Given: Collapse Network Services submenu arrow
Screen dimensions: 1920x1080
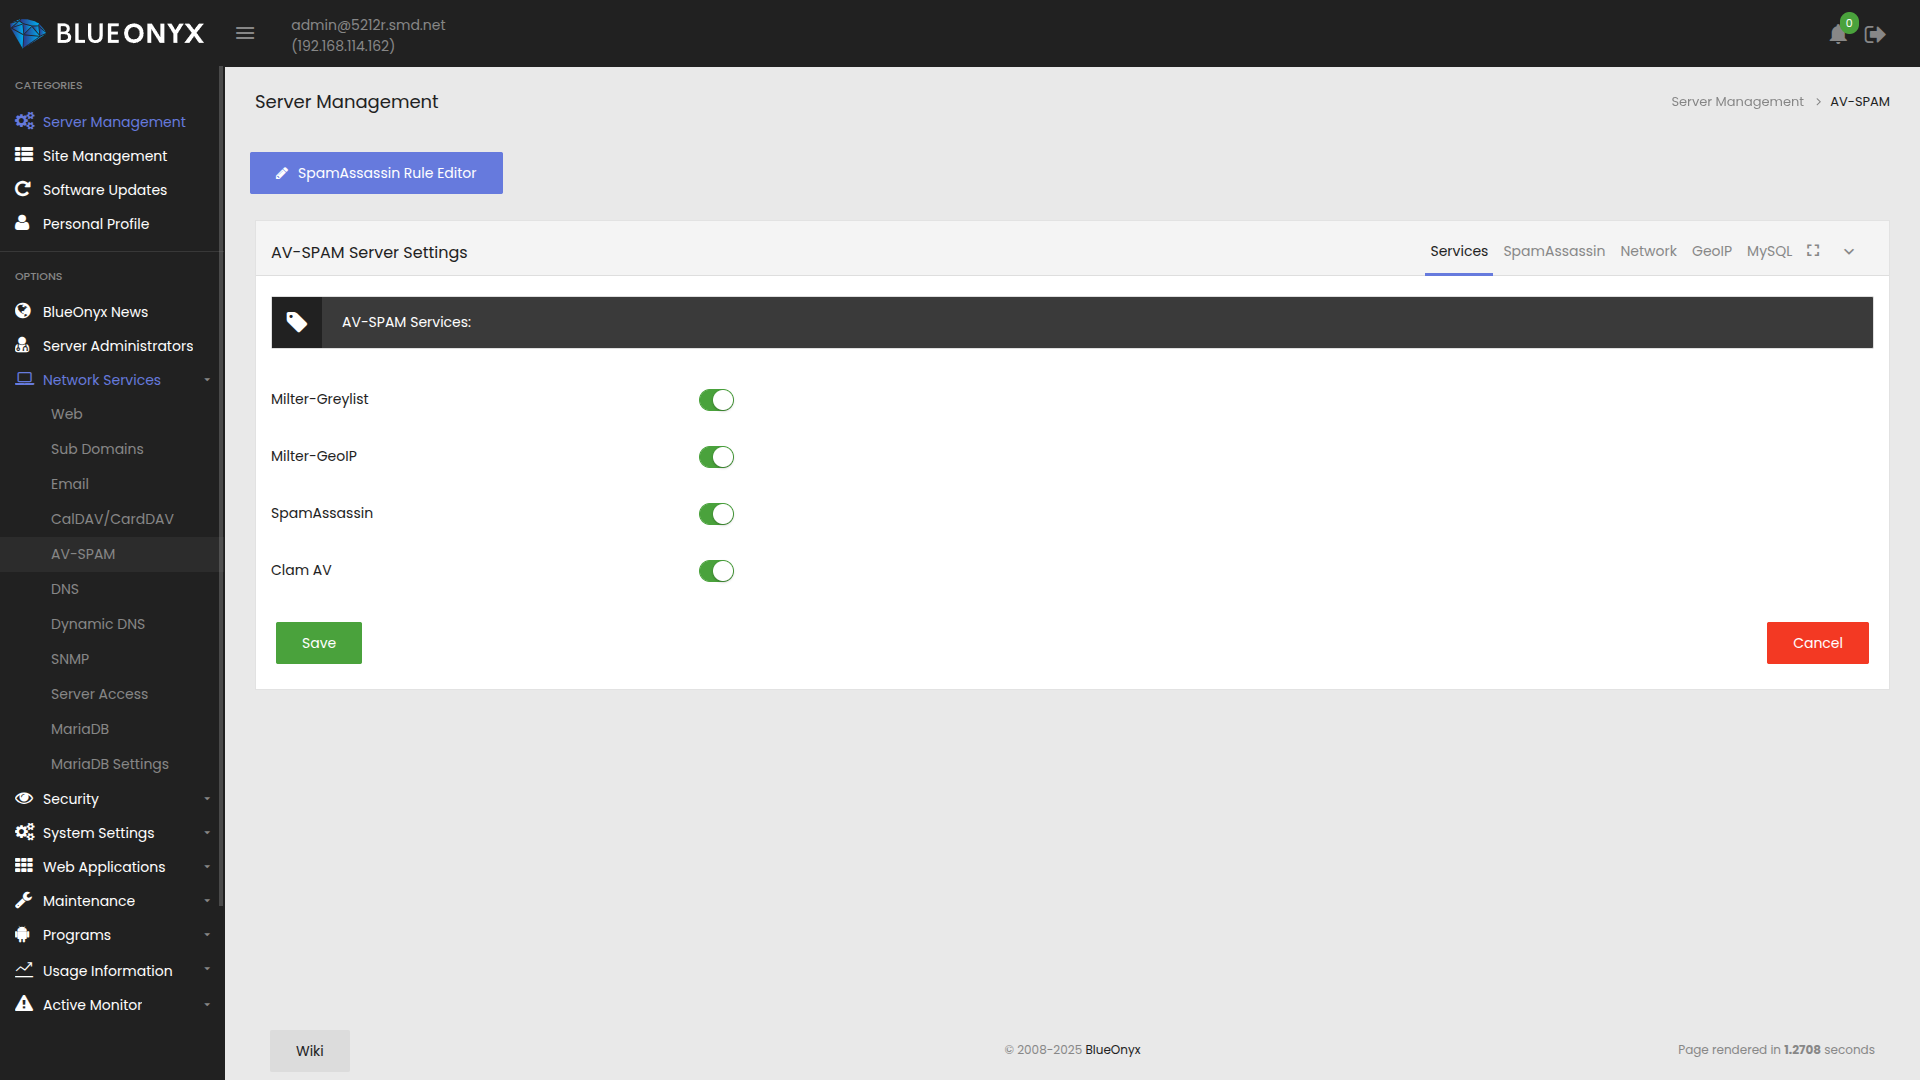Looking at the screenshot, I should 207,380.
